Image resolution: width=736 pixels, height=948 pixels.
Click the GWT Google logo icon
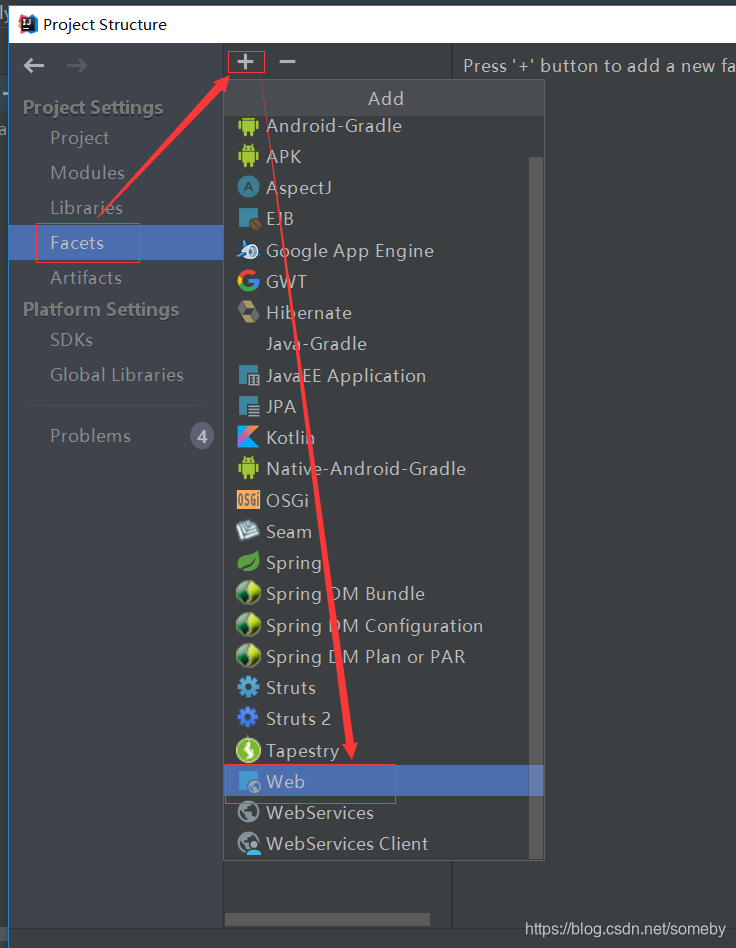coord(248,281)
